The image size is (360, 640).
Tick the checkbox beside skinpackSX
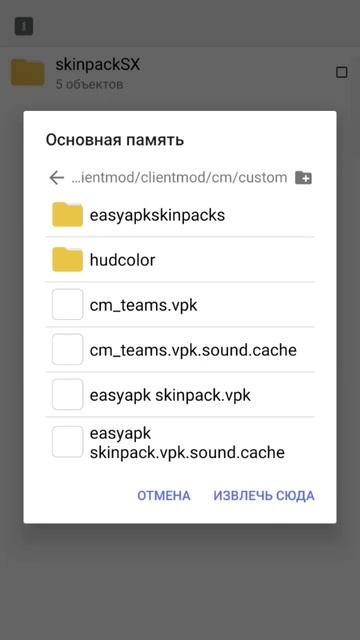point(342,73)
